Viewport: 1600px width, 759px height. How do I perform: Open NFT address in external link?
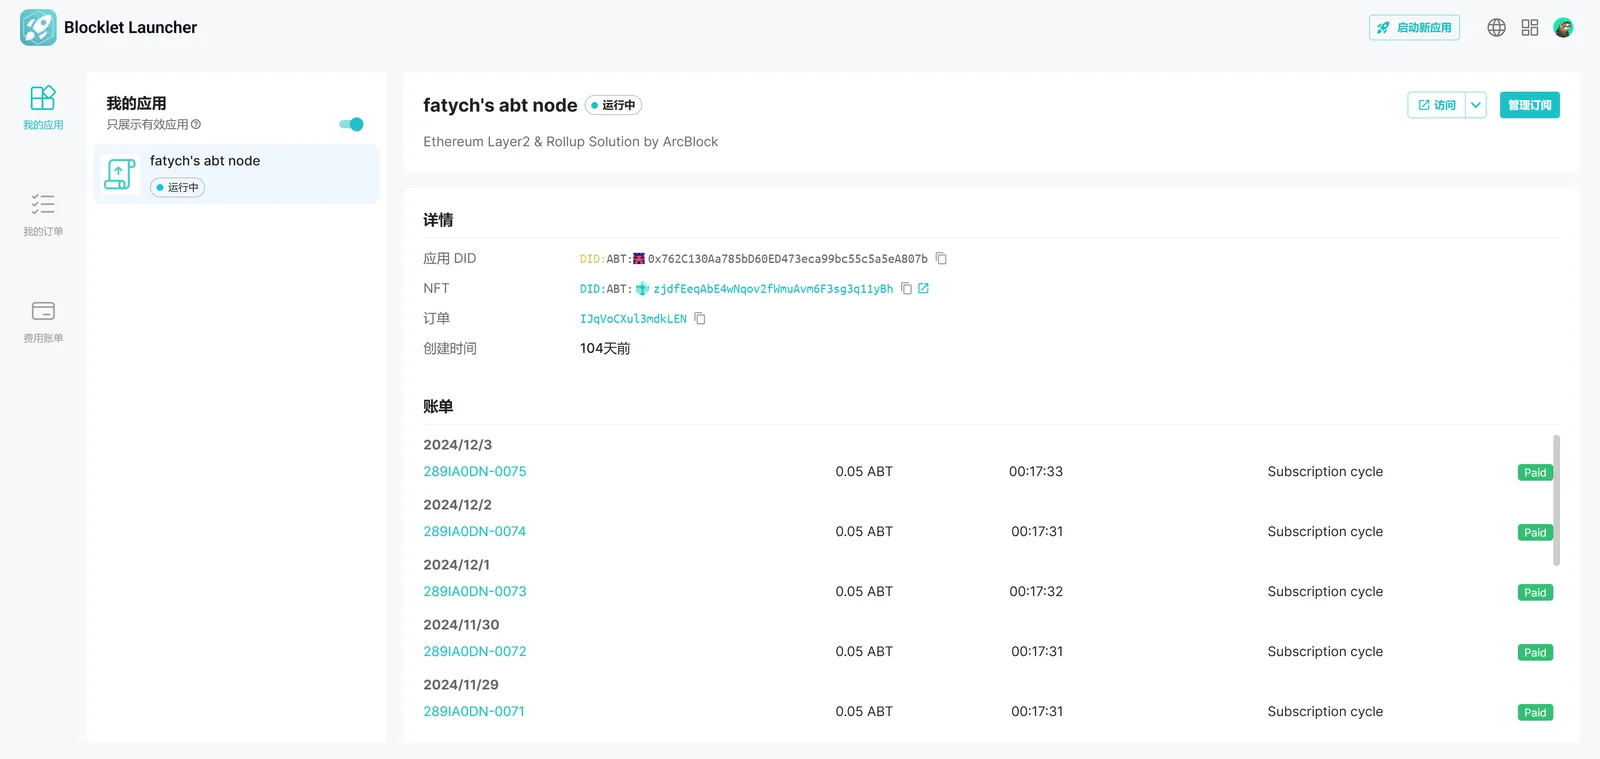point(923,288)
